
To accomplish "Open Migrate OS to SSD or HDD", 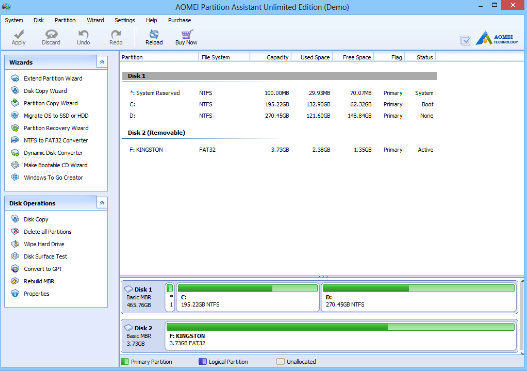I will pyautogui.click(x=56, y=116).
